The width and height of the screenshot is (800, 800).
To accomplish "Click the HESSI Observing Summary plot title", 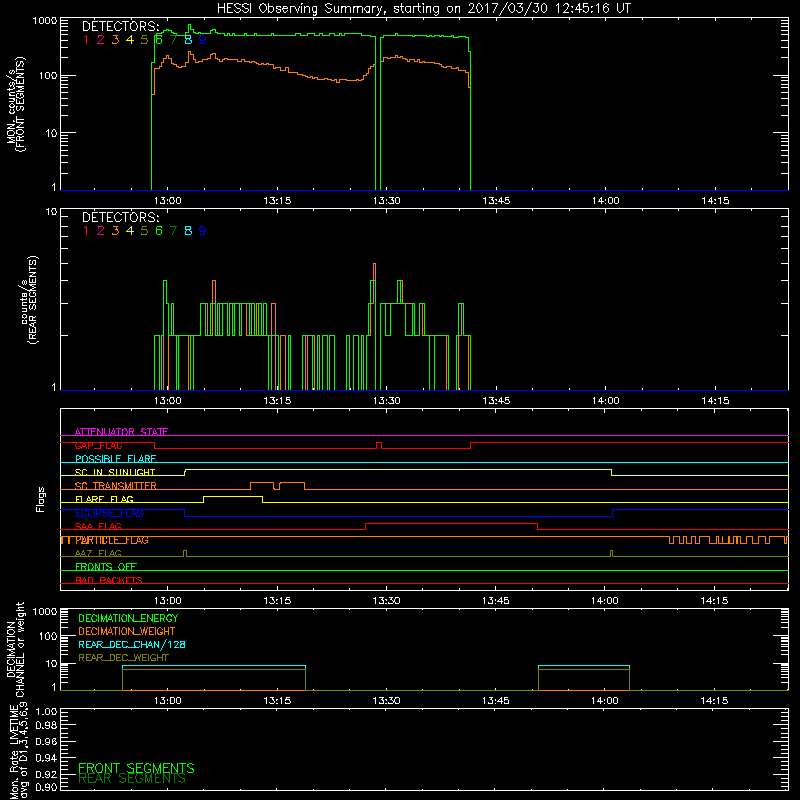I will (424, 9).
